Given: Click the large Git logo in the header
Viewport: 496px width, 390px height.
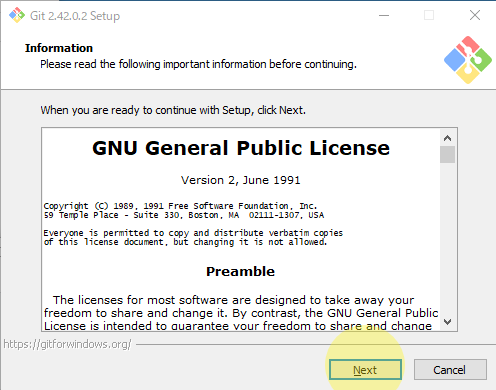Looking at the screenshot, I should [x=468, y=60].
